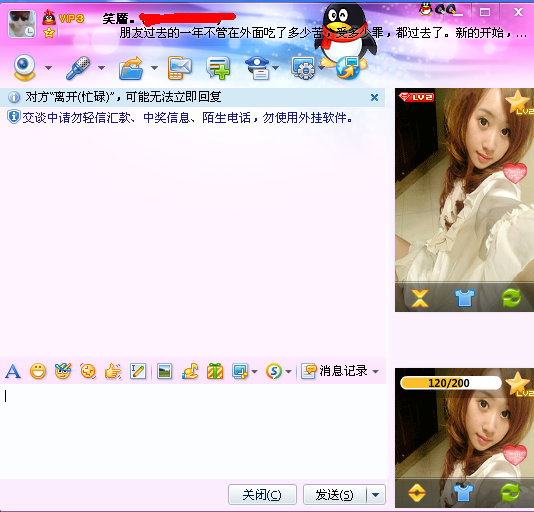Open the report/police cap icon
Viewport: 534px width, 512px height.
coord(257,68)
